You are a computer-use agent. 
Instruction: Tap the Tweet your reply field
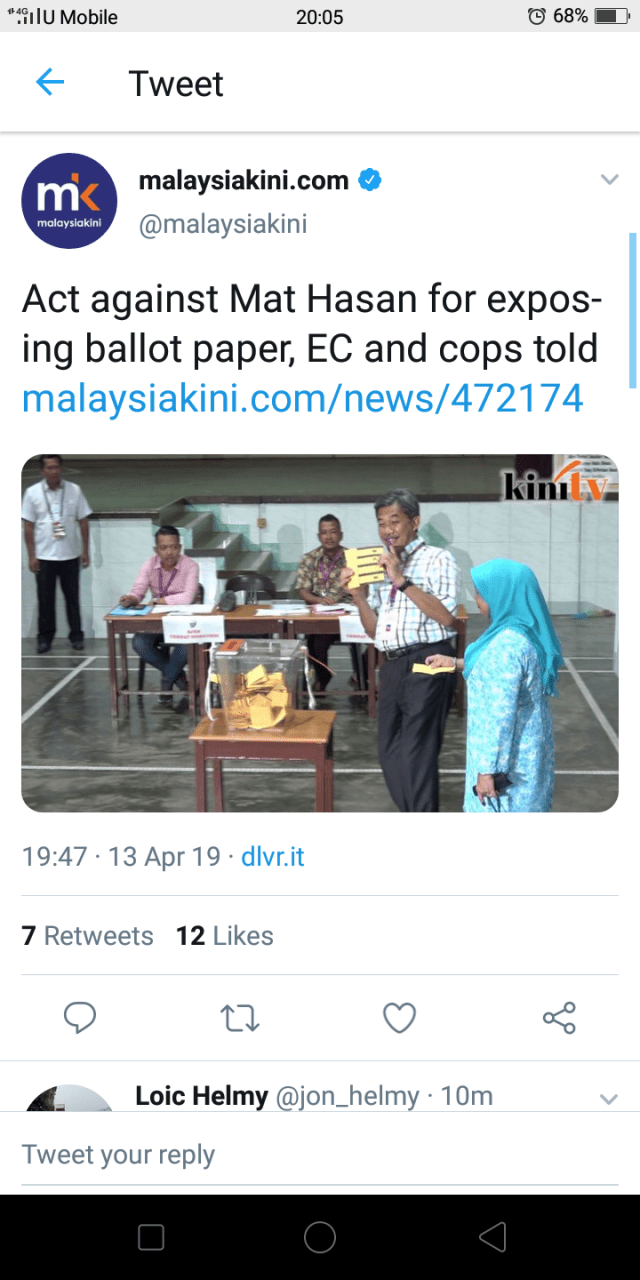pyautogui.click(x=320, y=1155)
